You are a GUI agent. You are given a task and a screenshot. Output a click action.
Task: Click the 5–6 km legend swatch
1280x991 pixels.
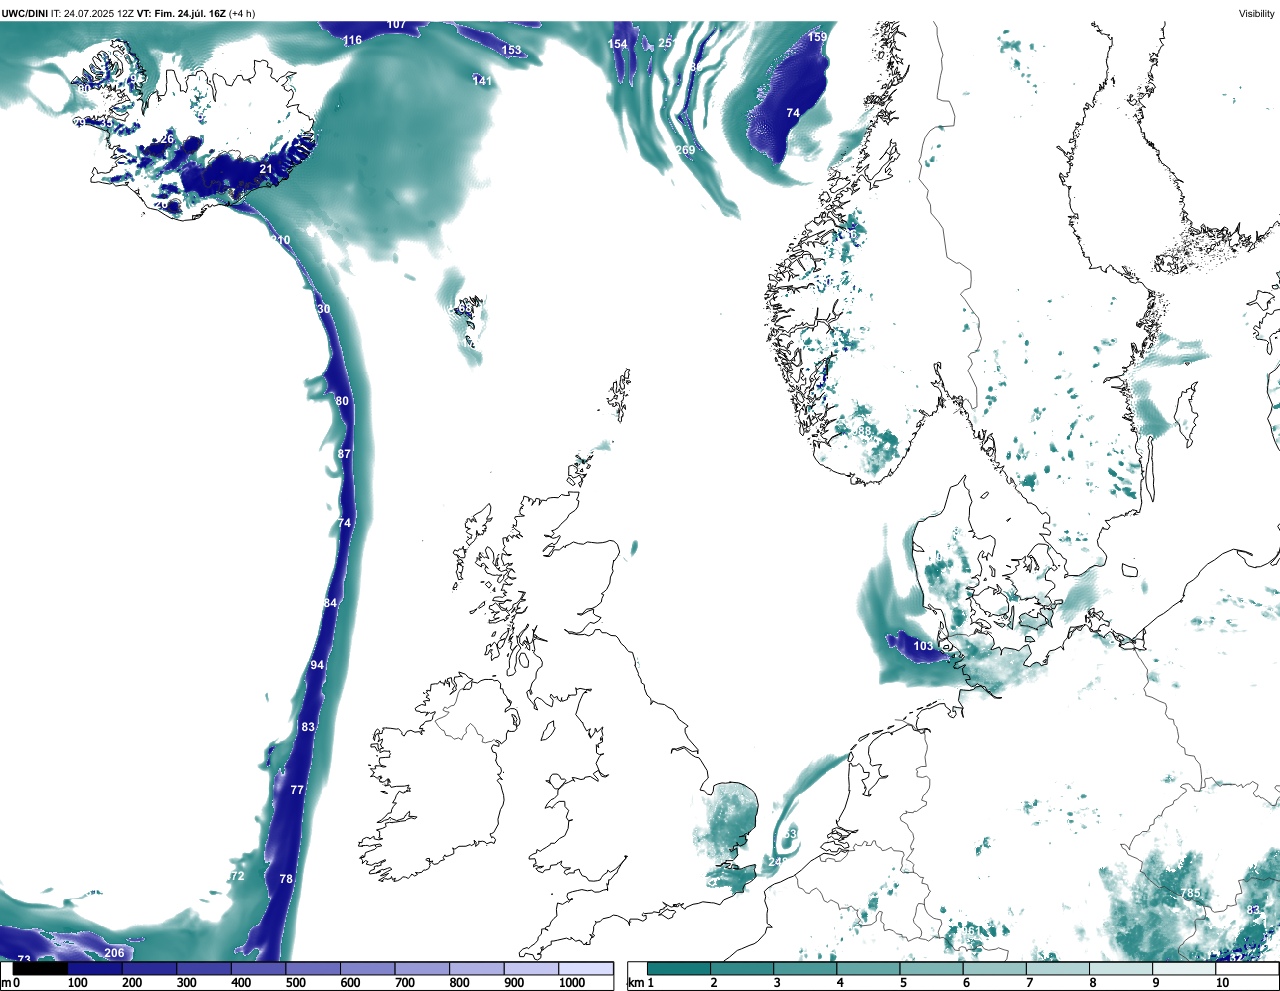tap(932, 968)
